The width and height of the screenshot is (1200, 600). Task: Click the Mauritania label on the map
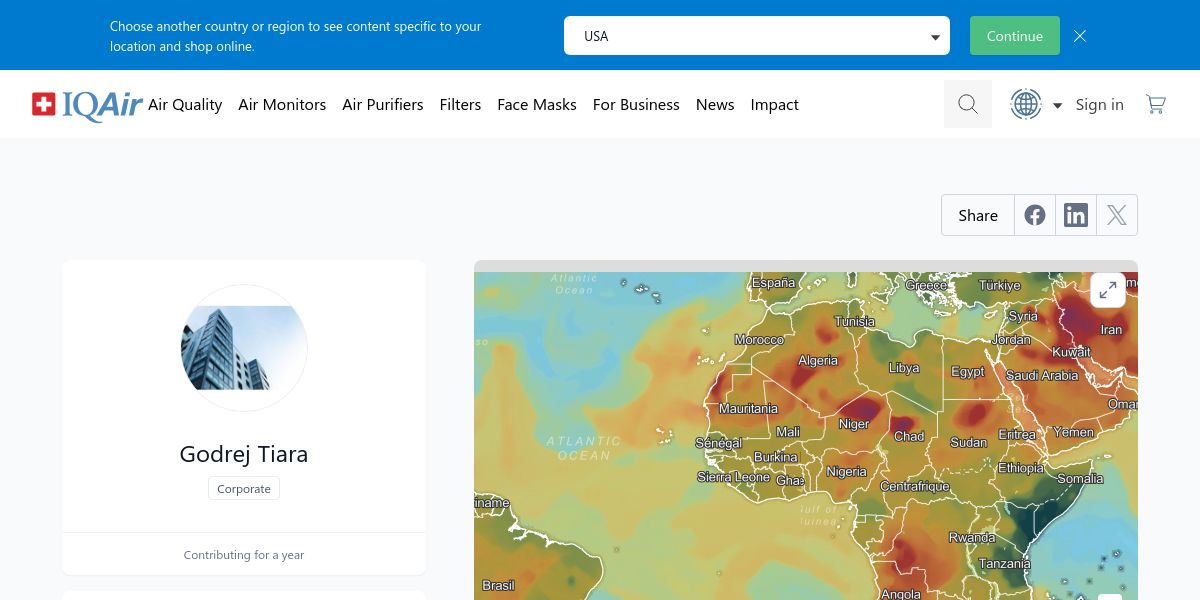748,409
